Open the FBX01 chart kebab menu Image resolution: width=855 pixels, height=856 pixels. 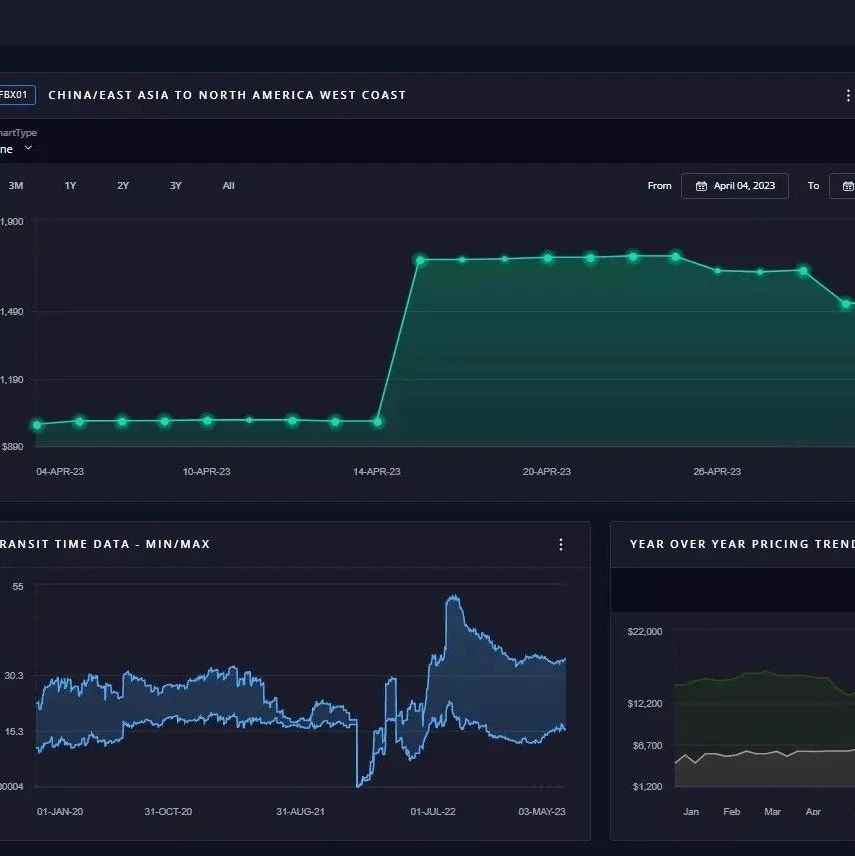[847, 96]
